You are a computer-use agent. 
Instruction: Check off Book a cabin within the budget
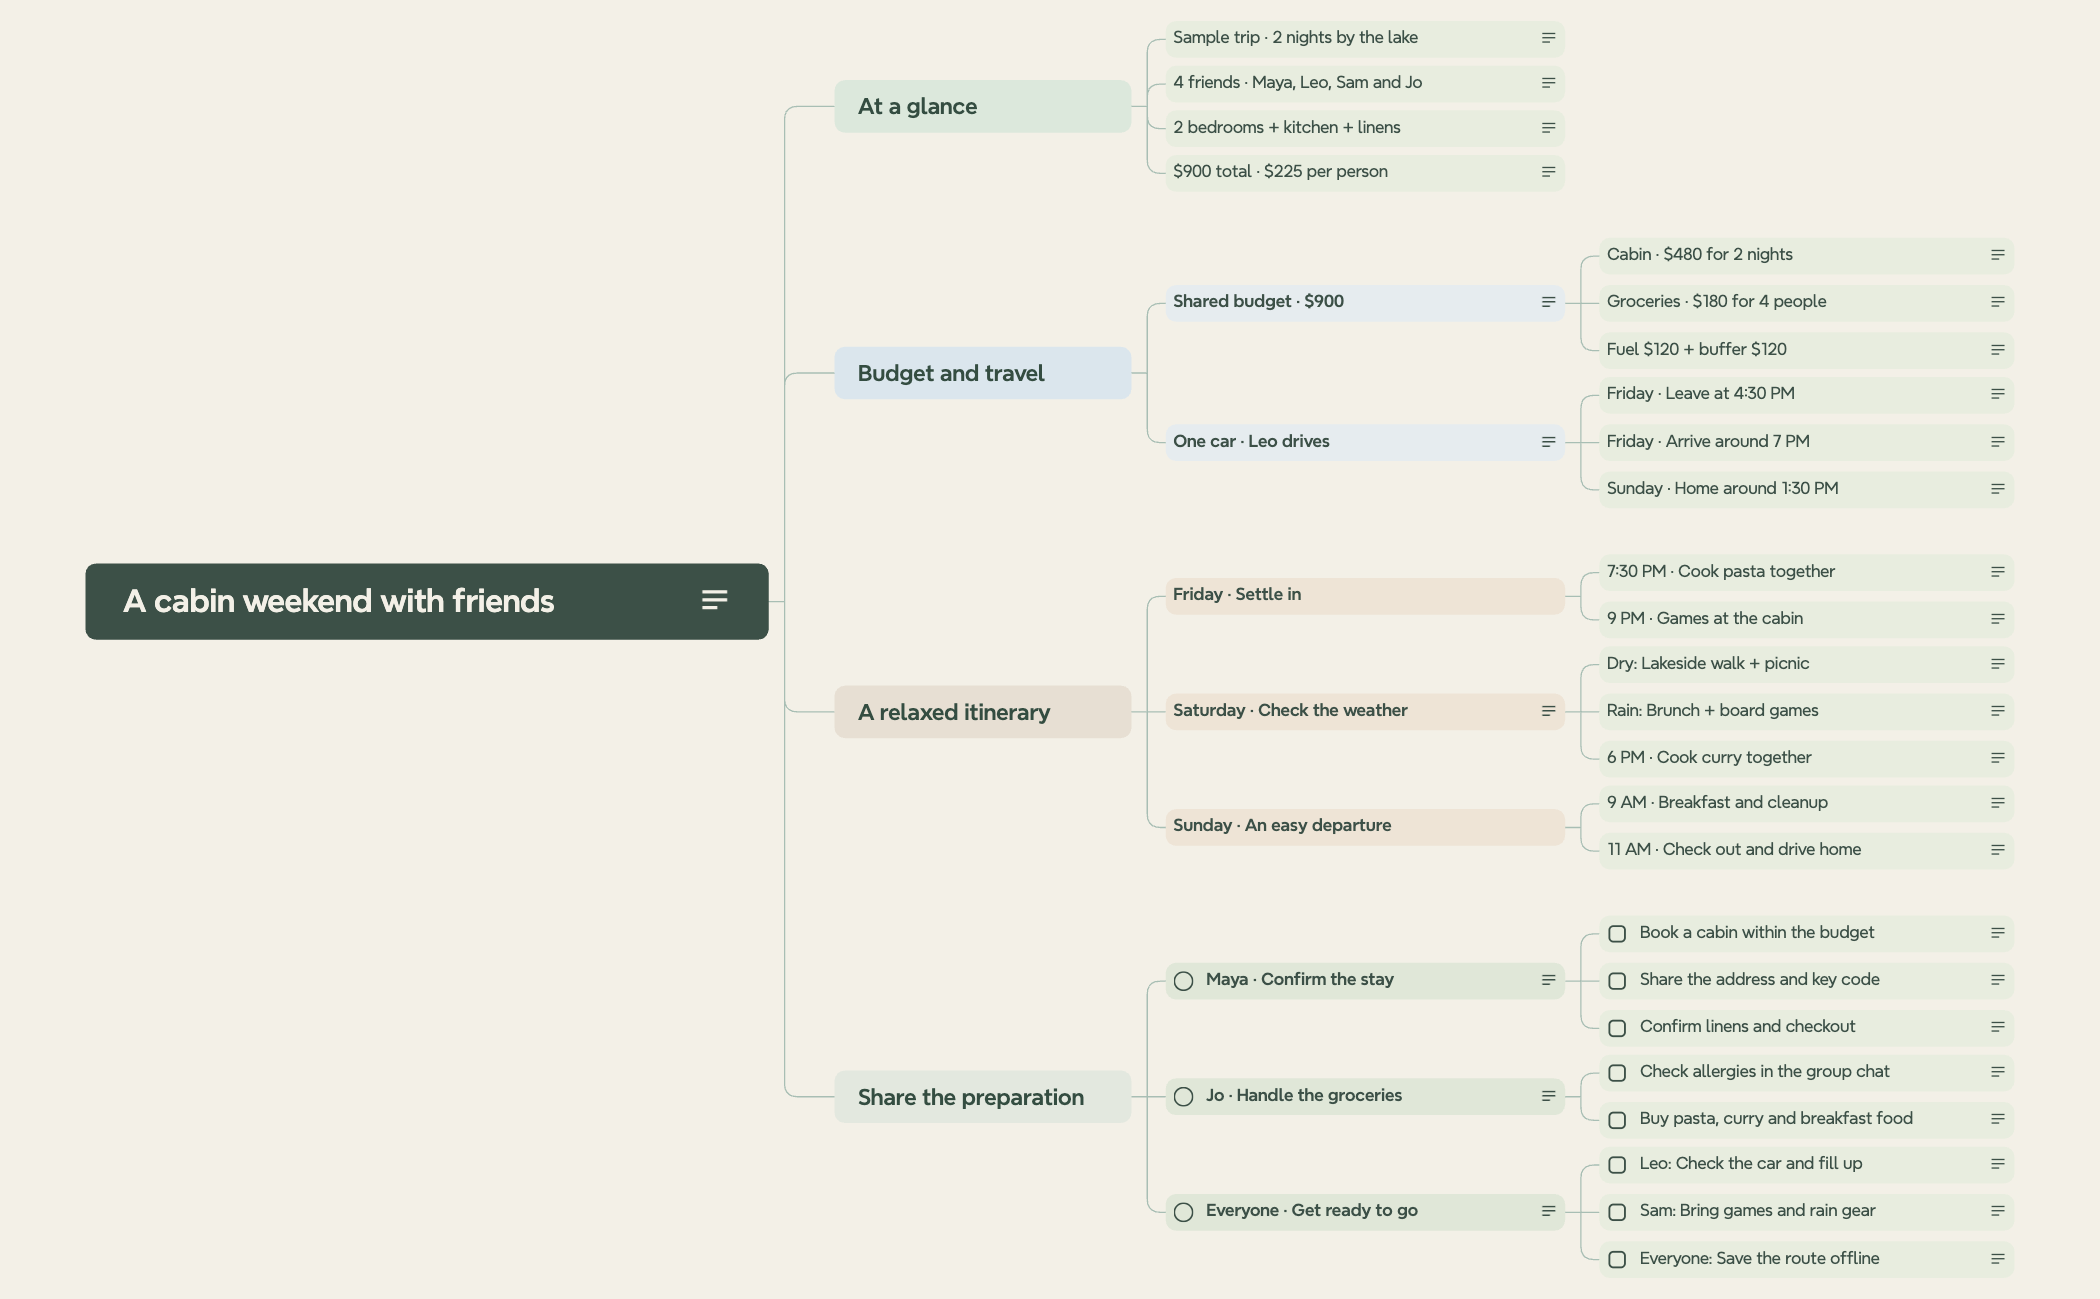tap(1617, 934)
